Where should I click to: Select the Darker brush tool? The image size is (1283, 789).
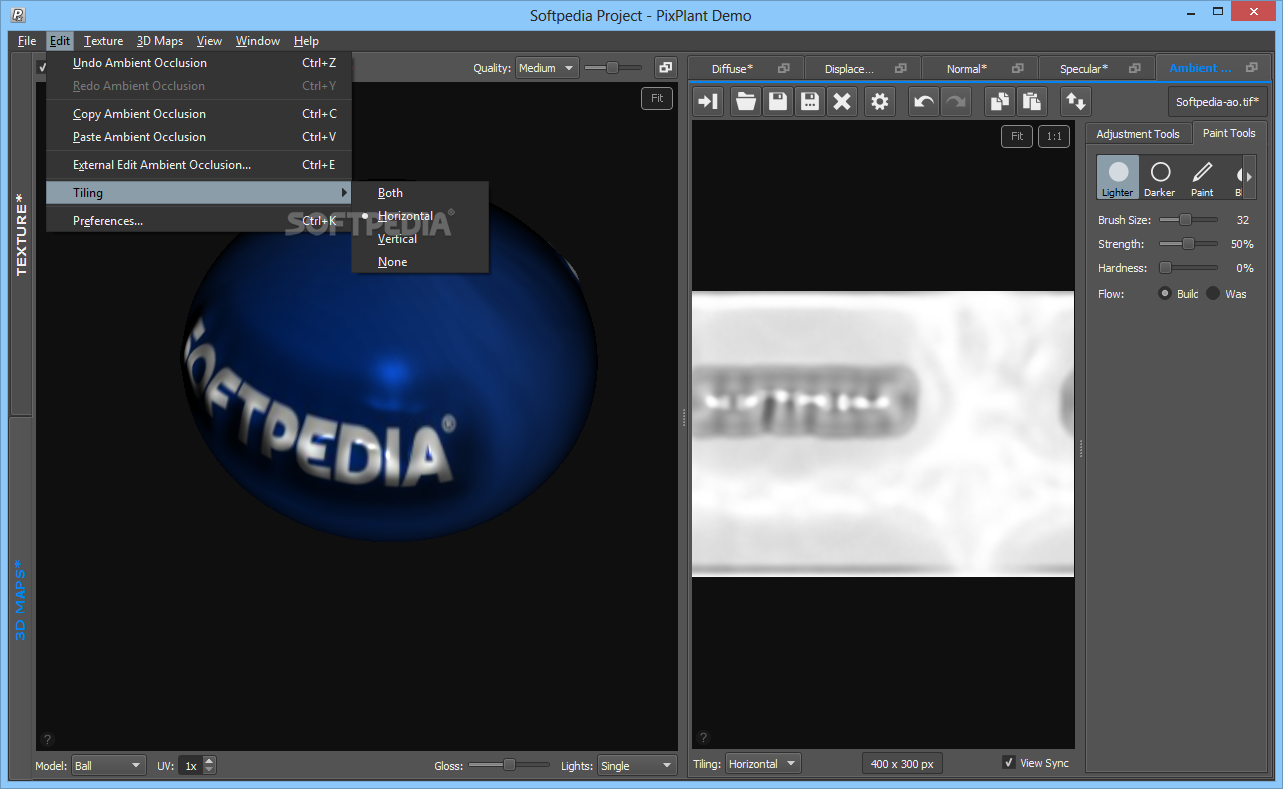point(1160,177)
